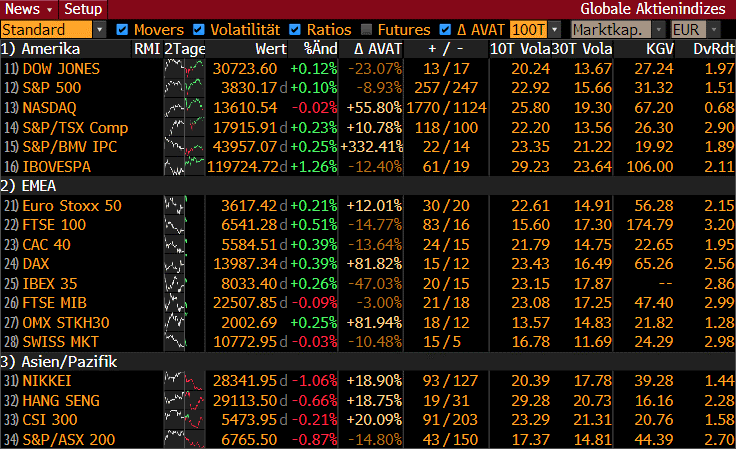
Task: Click FTSE 100 KGV value 174.79
Action: pyautogui.click(x=650, y=225)
